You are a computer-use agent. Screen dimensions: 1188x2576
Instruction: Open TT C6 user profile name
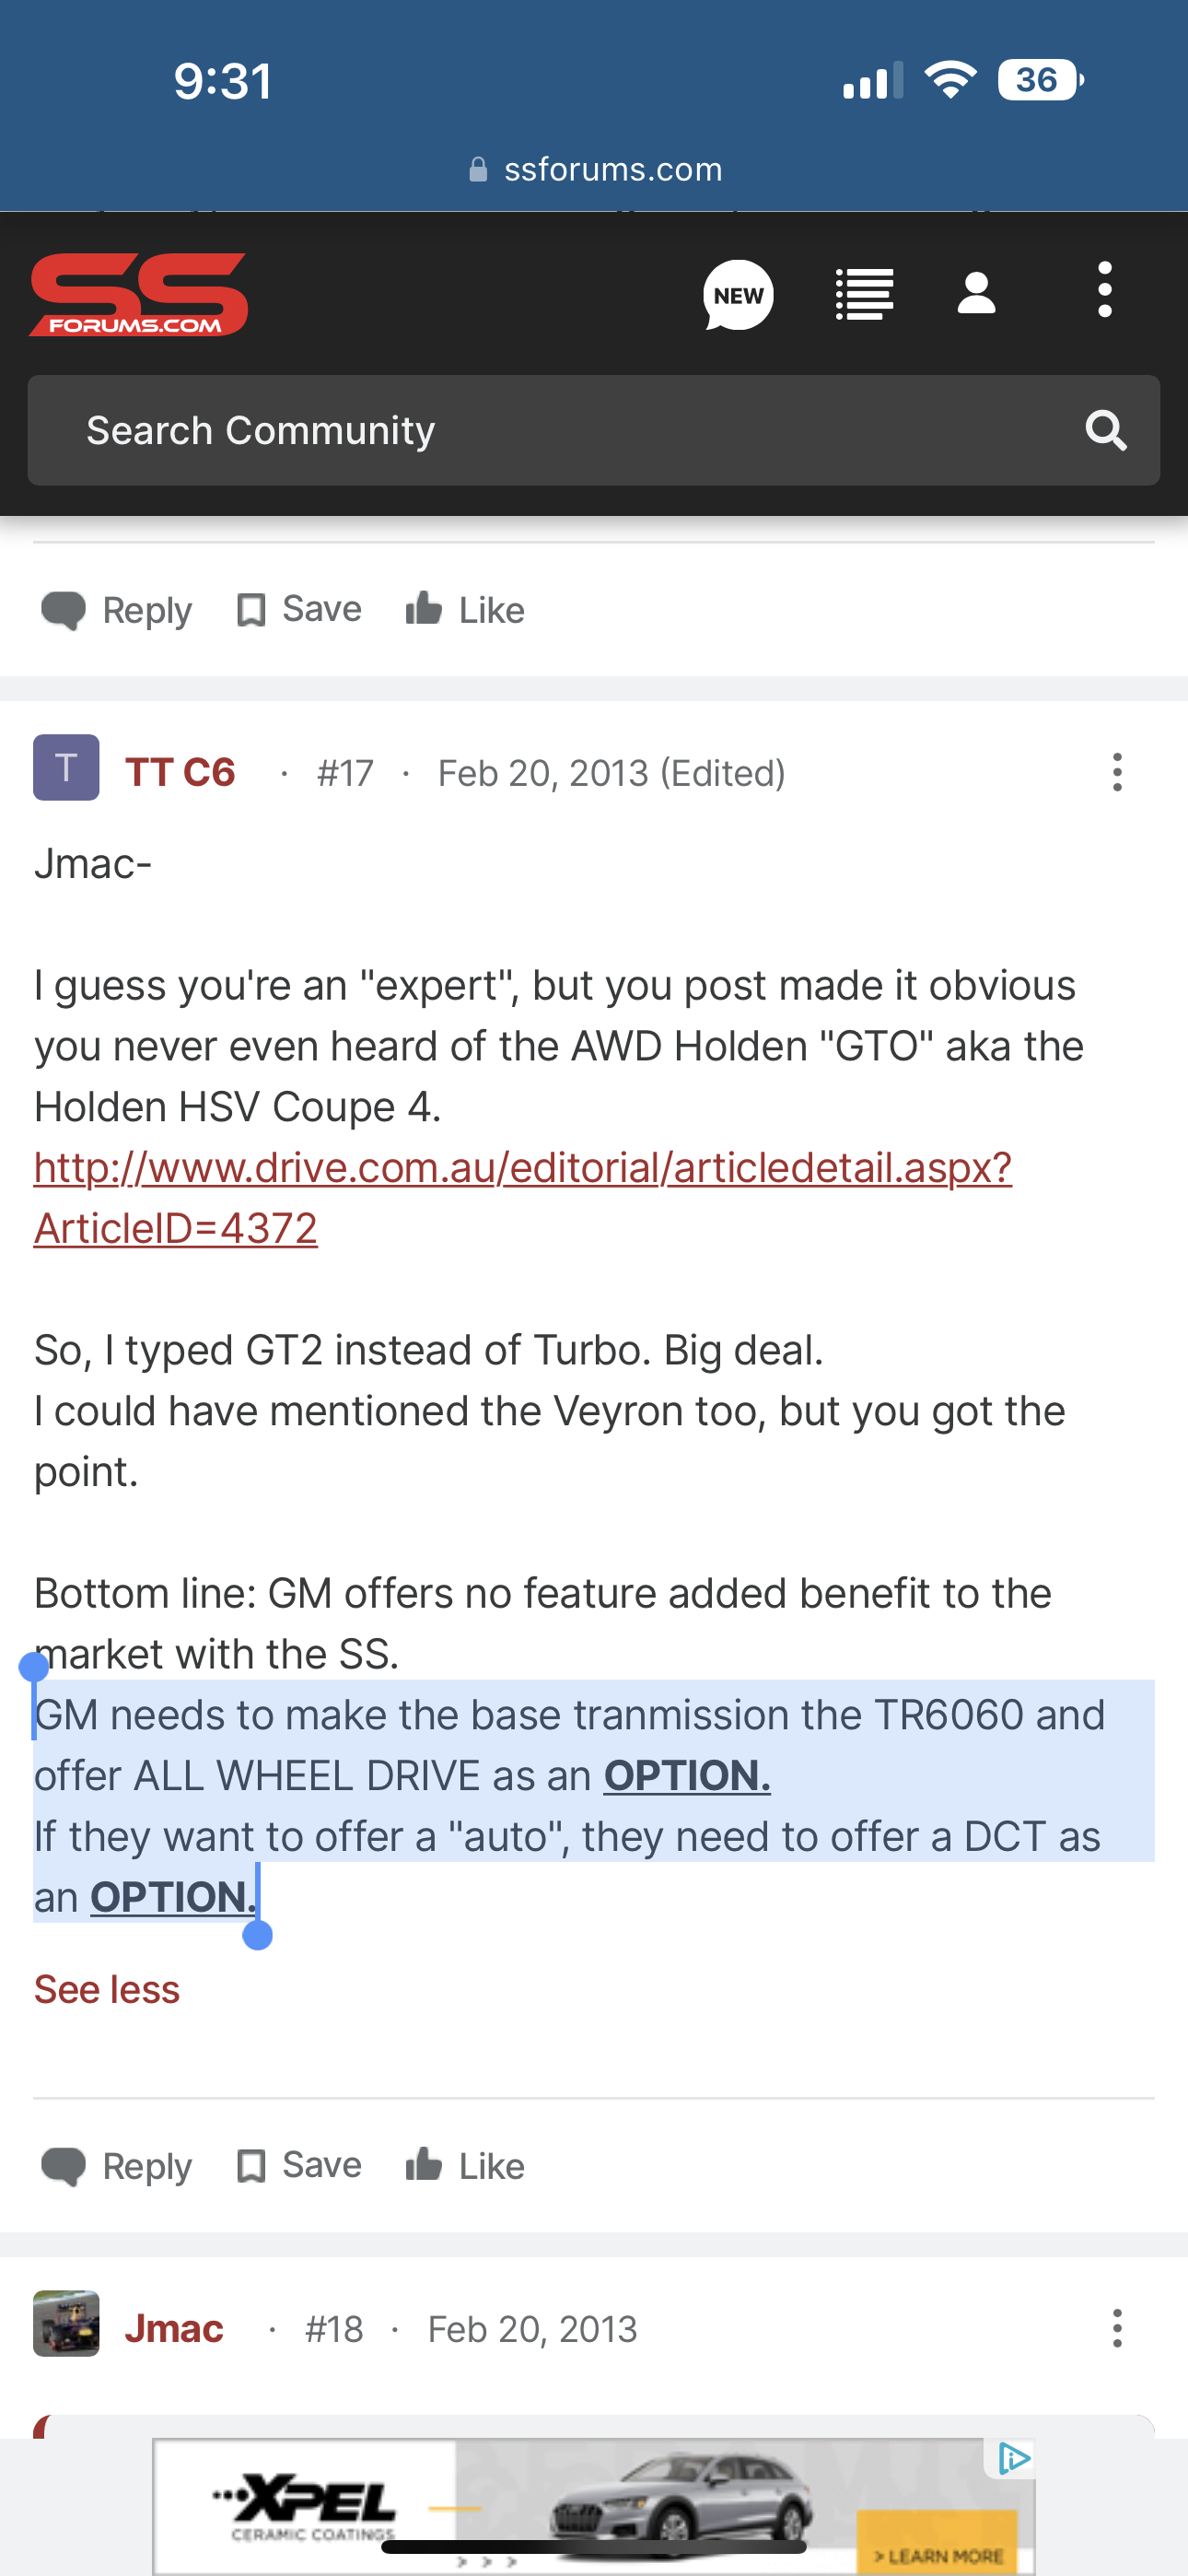pos(180,773)
